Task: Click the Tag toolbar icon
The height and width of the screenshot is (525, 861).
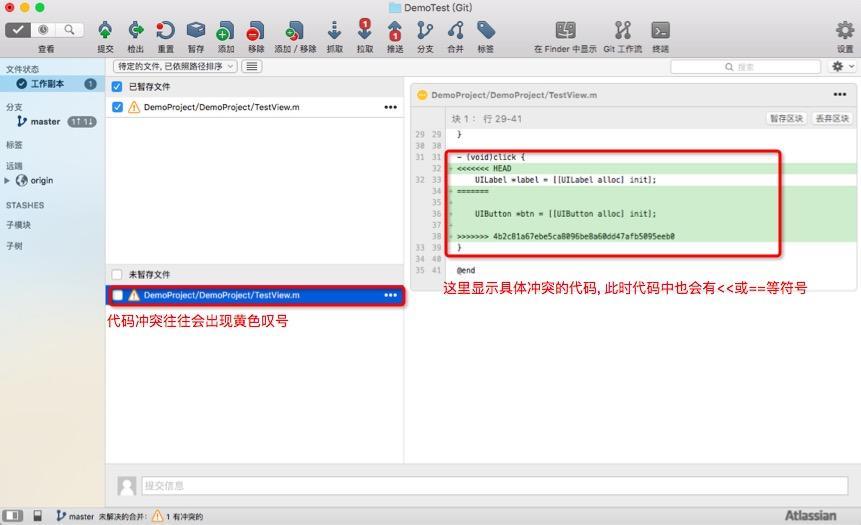Action: 485,30
